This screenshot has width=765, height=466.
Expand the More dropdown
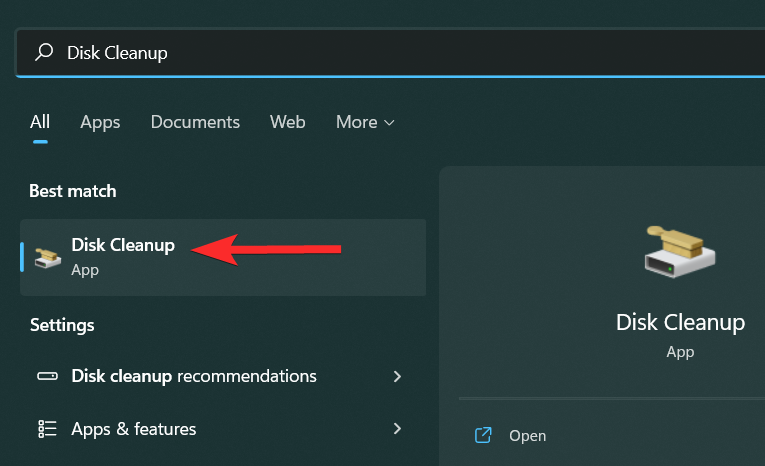[365, 122]
